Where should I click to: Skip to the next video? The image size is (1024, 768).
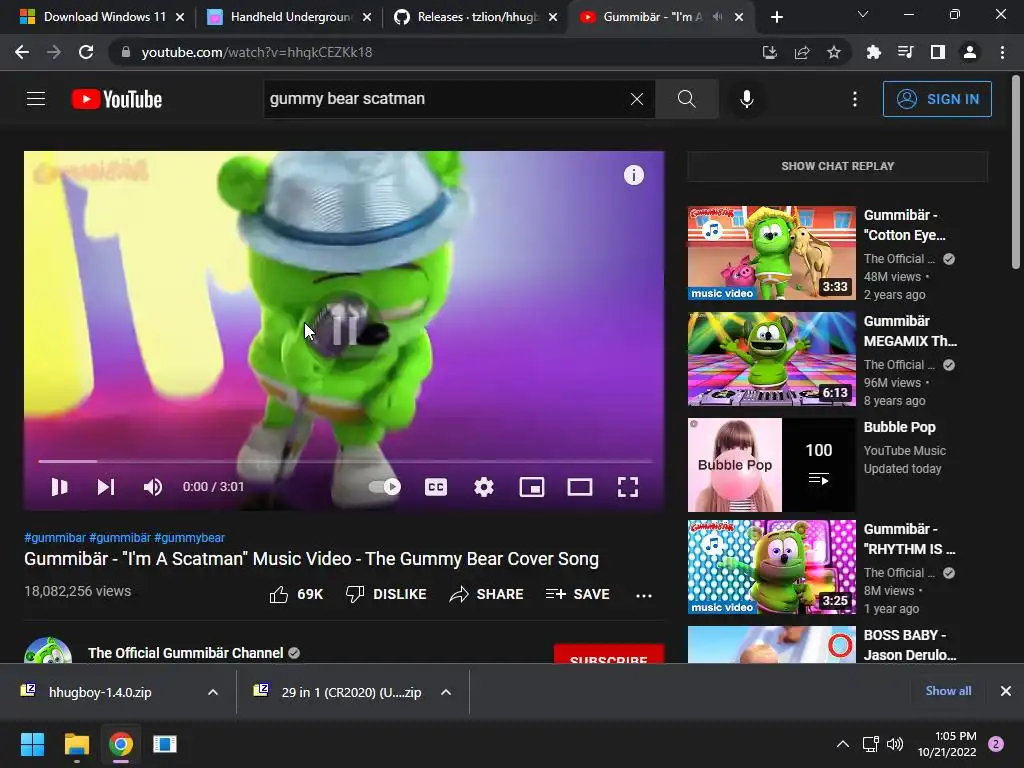point(106,487)
